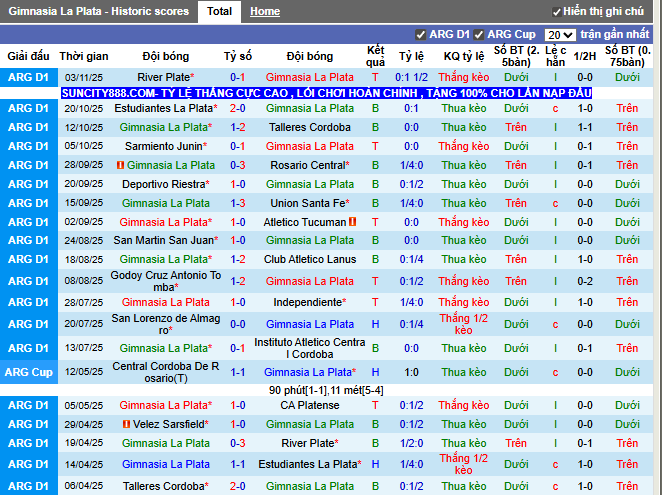Screen dimensions: 662x495
Task: Click the date 06/04/25
Action: pos(84,486)
